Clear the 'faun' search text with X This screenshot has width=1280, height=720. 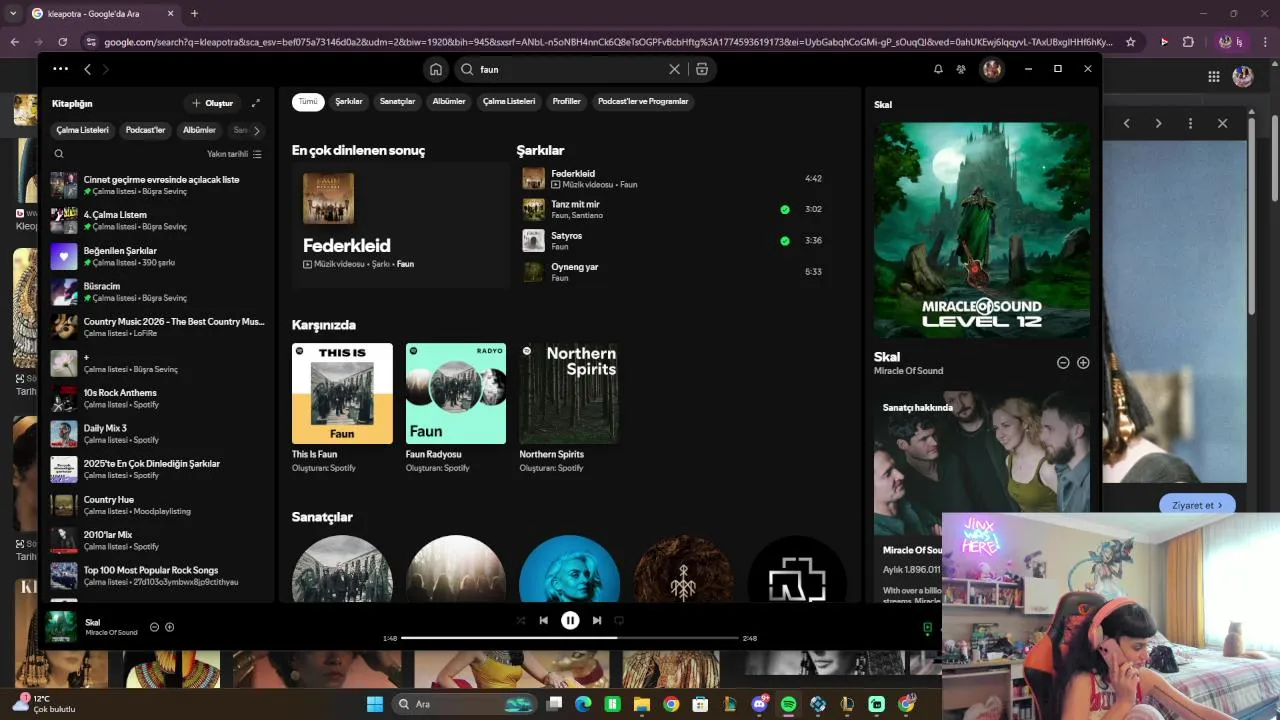674,69
